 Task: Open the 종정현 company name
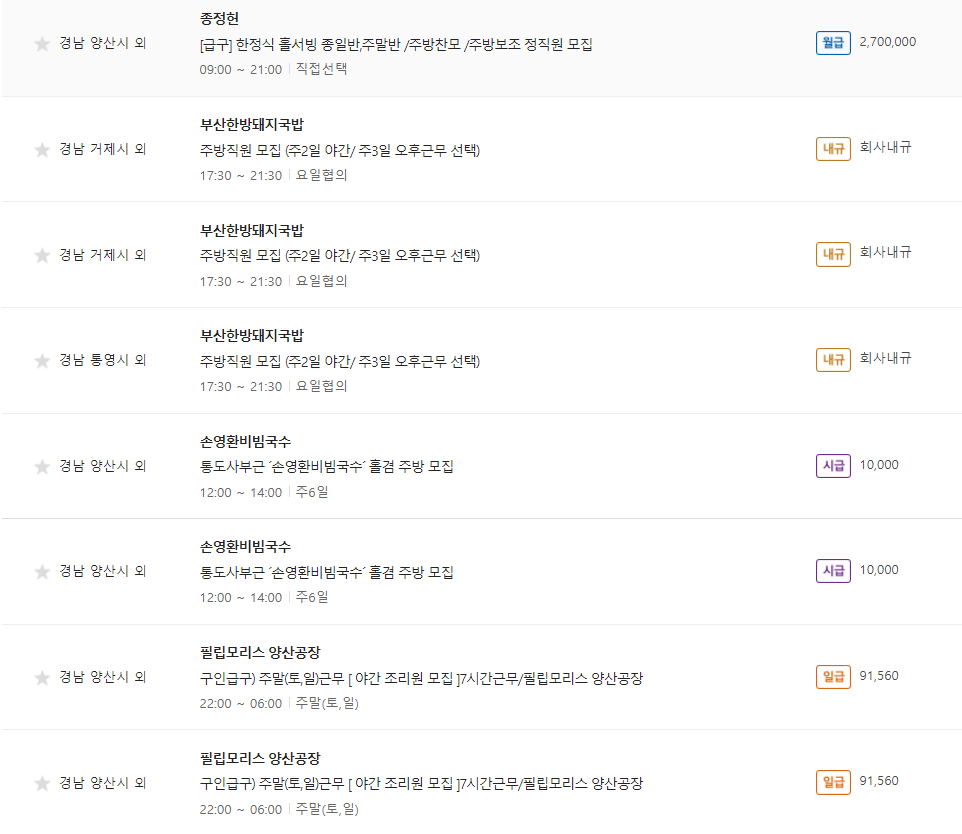click(219, 18)
